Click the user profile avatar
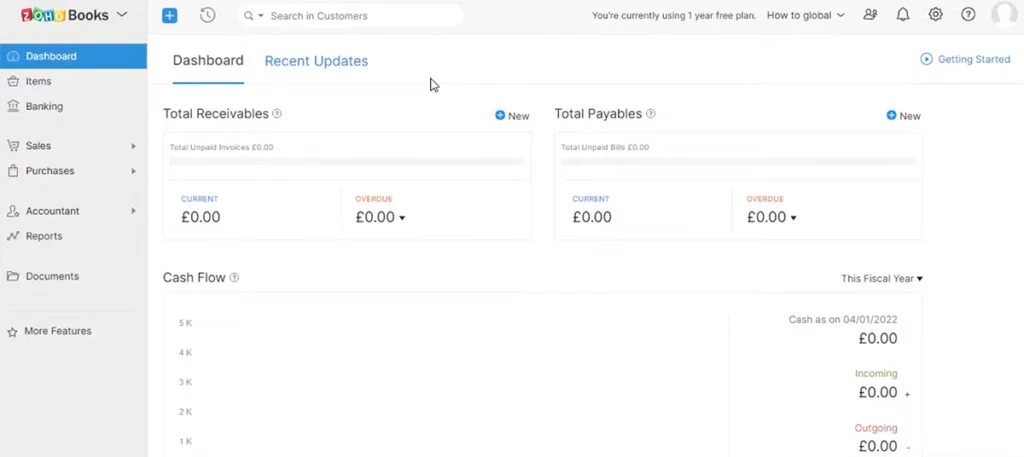The height and width of the screenshot is (457, 1024). [x=1004, y=14]
